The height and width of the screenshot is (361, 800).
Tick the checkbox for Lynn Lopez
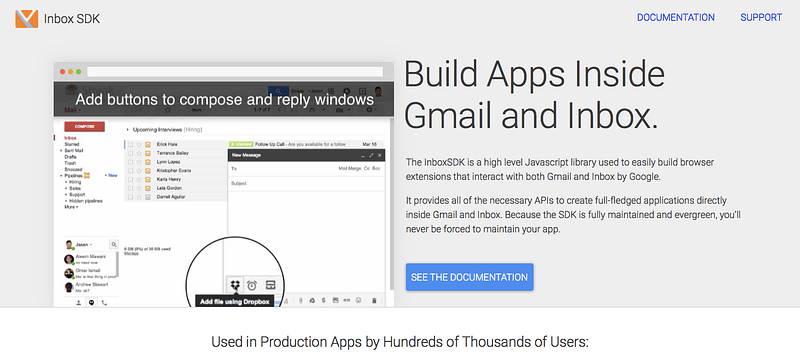[131, 162]
